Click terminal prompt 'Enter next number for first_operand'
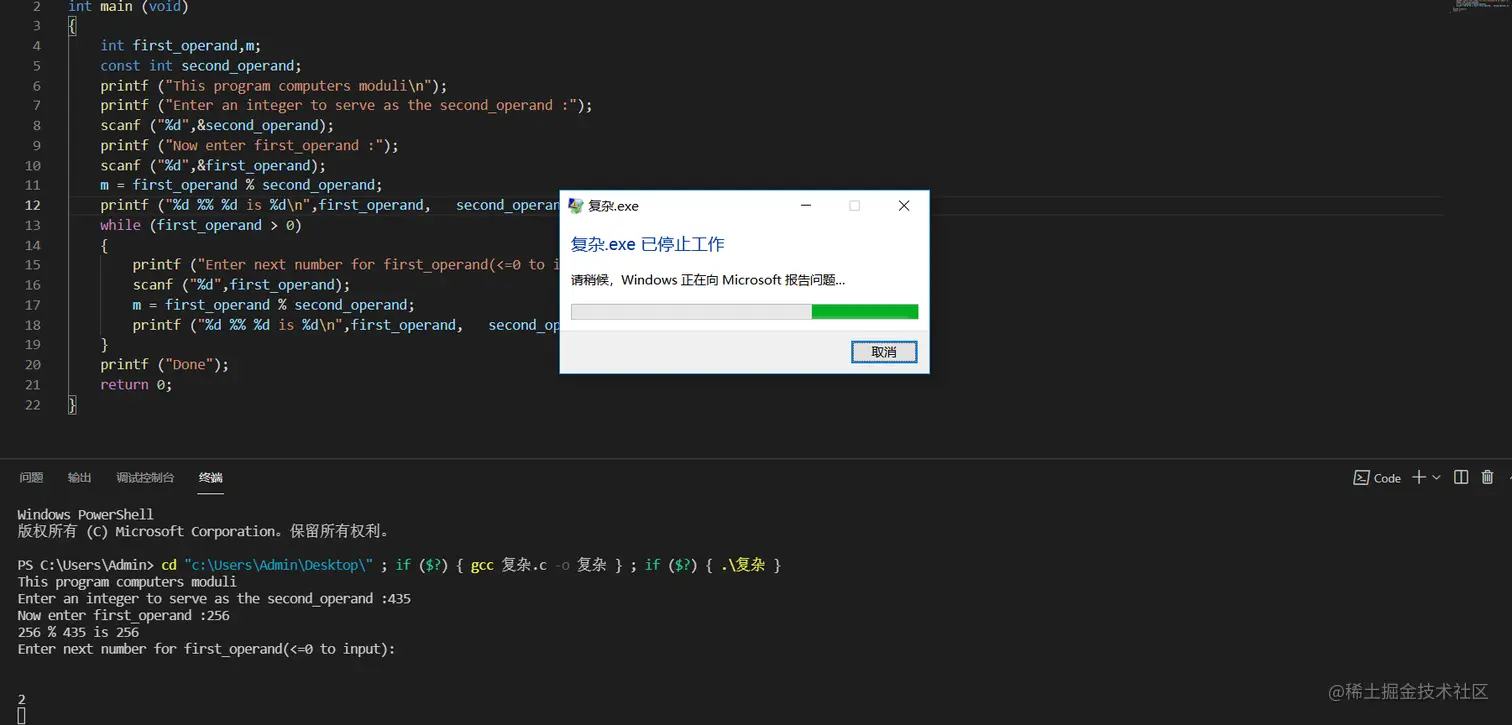 click(x=207, y=649)
